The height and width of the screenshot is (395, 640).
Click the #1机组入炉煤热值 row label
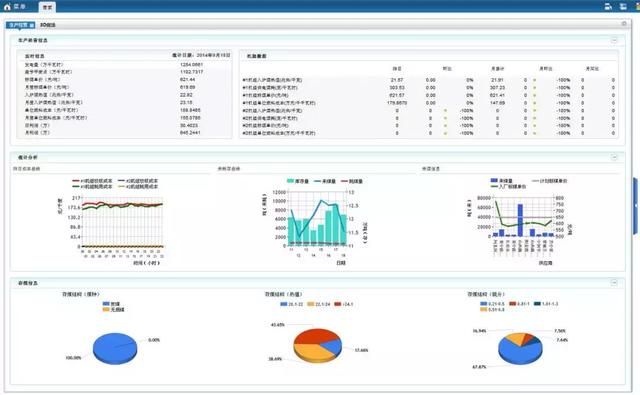tap(272, 80)
